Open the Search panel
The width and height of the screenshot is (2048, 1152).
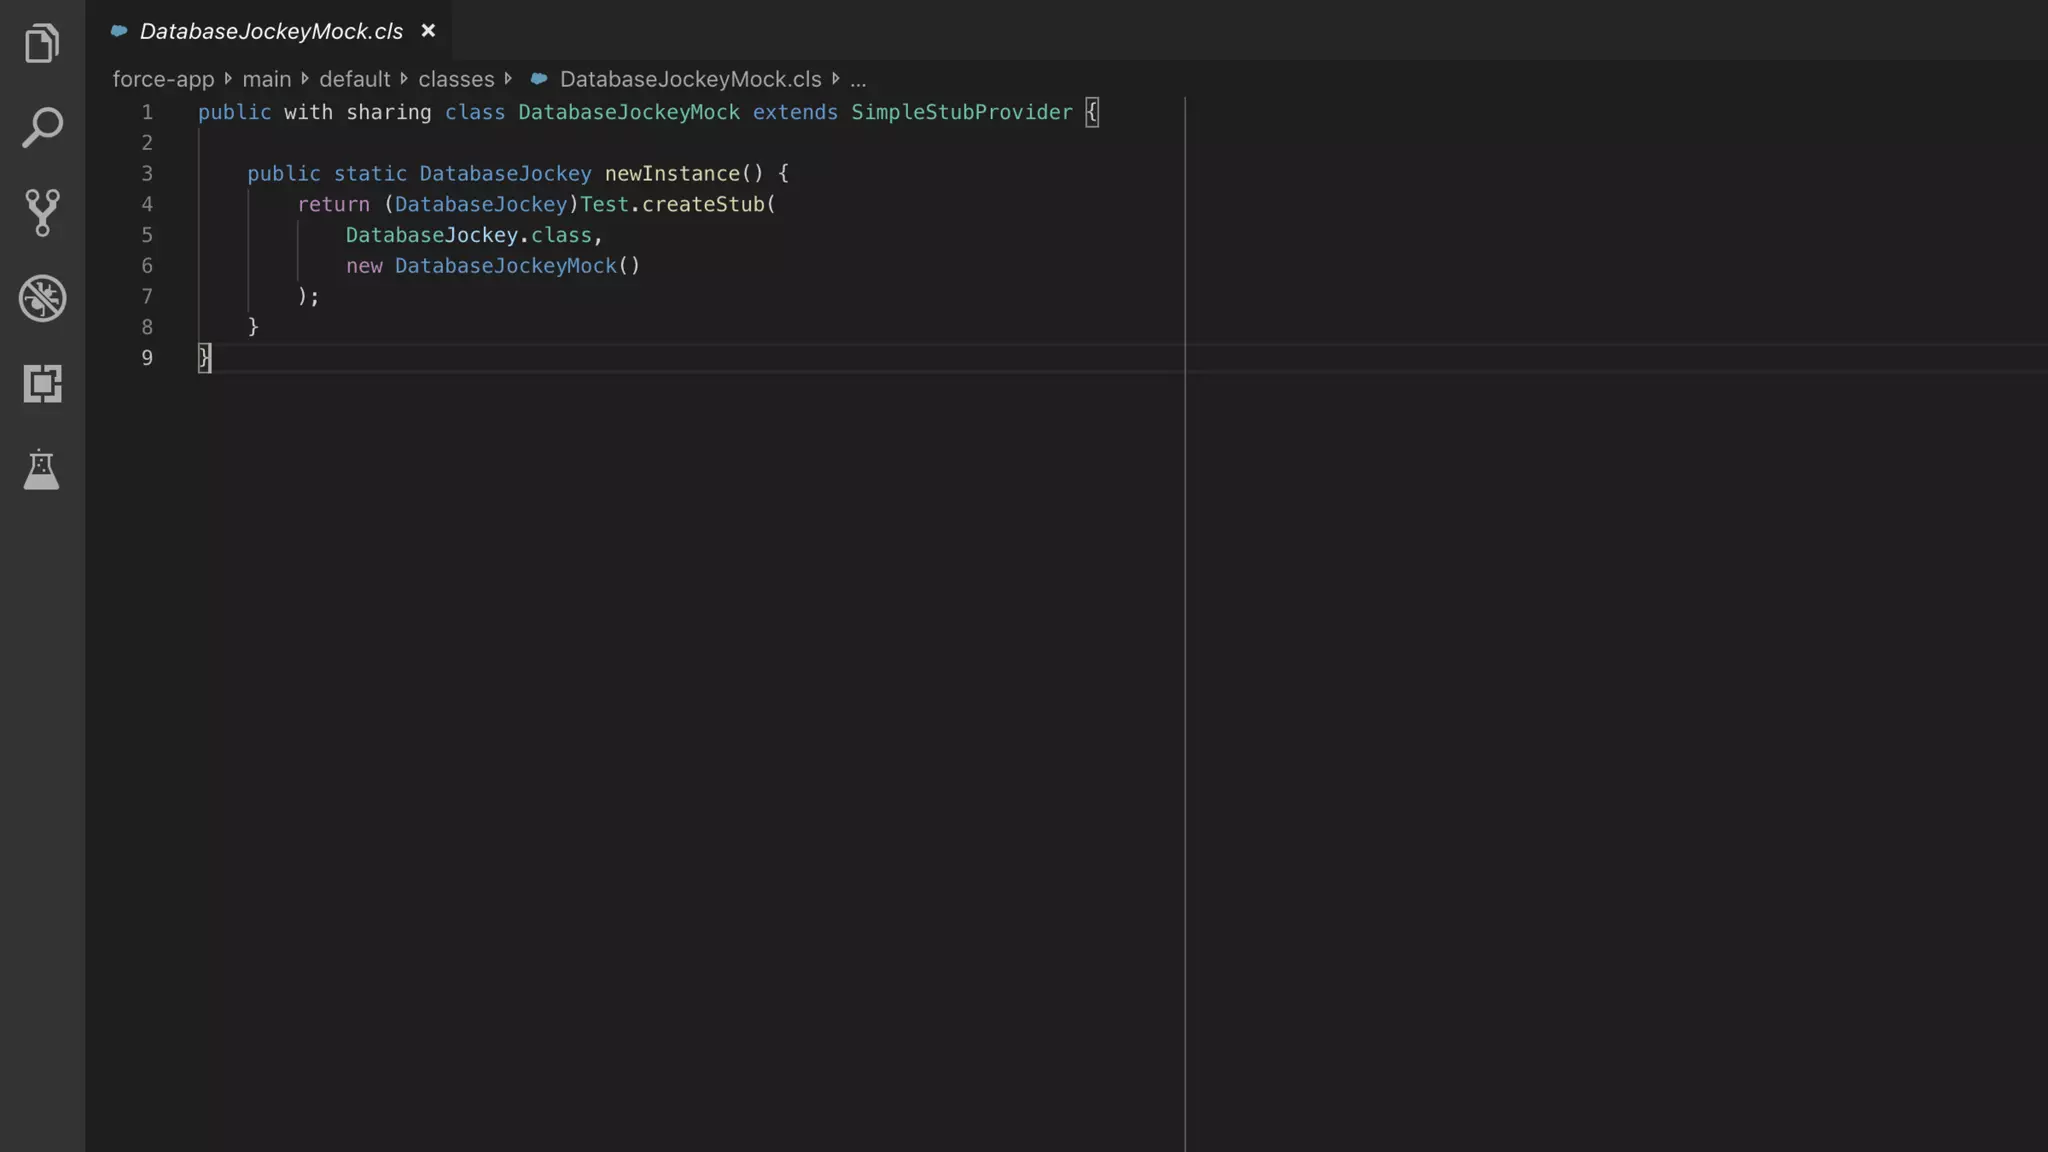coord(42,128)
